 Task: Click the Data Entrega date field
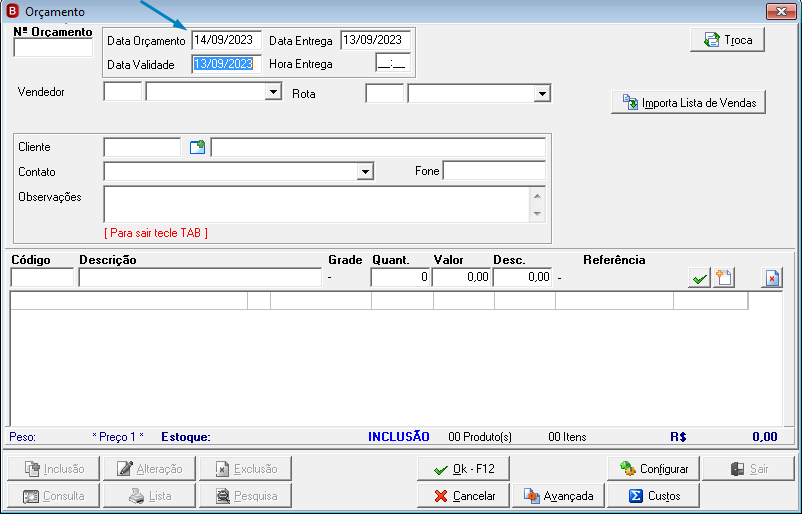point(375,40)
